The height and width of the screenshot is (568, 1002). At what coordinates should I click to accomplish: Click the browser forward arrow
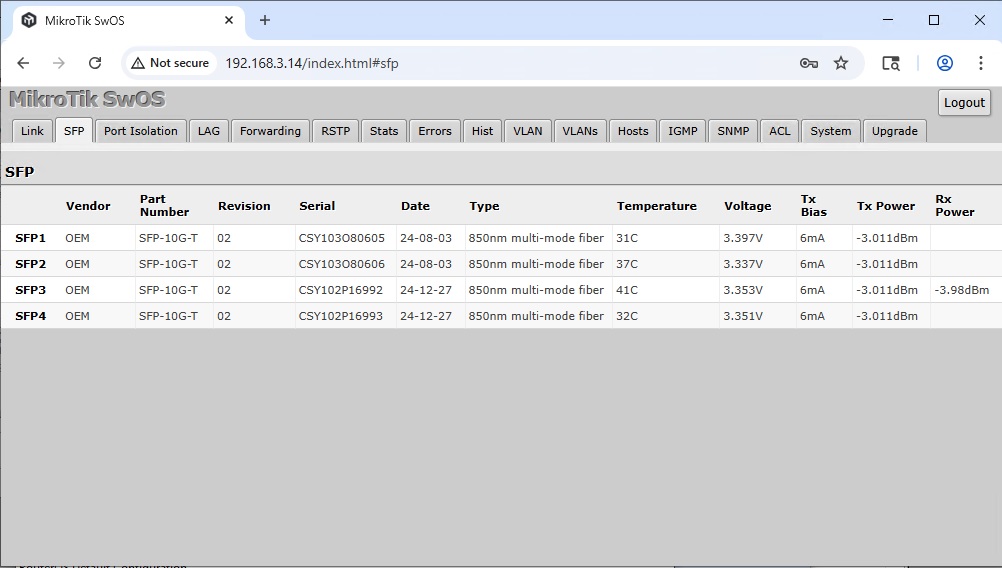[59, 63]
